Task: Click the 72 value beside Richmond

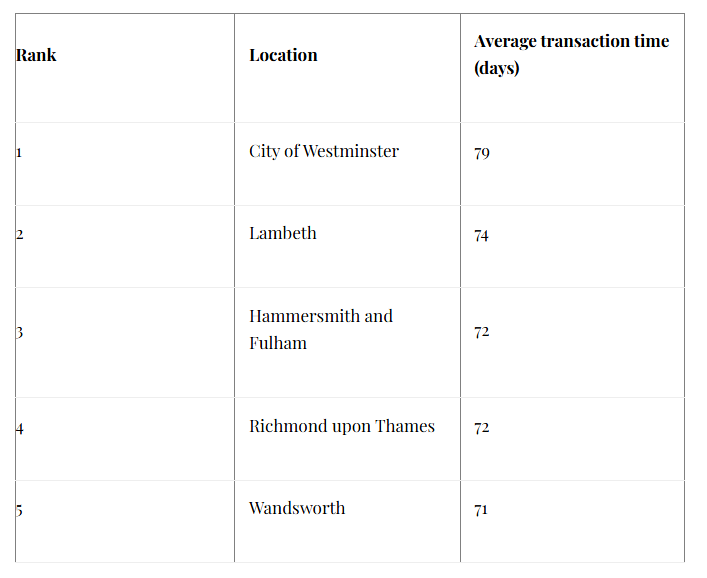Action: (x=482, y=427)
